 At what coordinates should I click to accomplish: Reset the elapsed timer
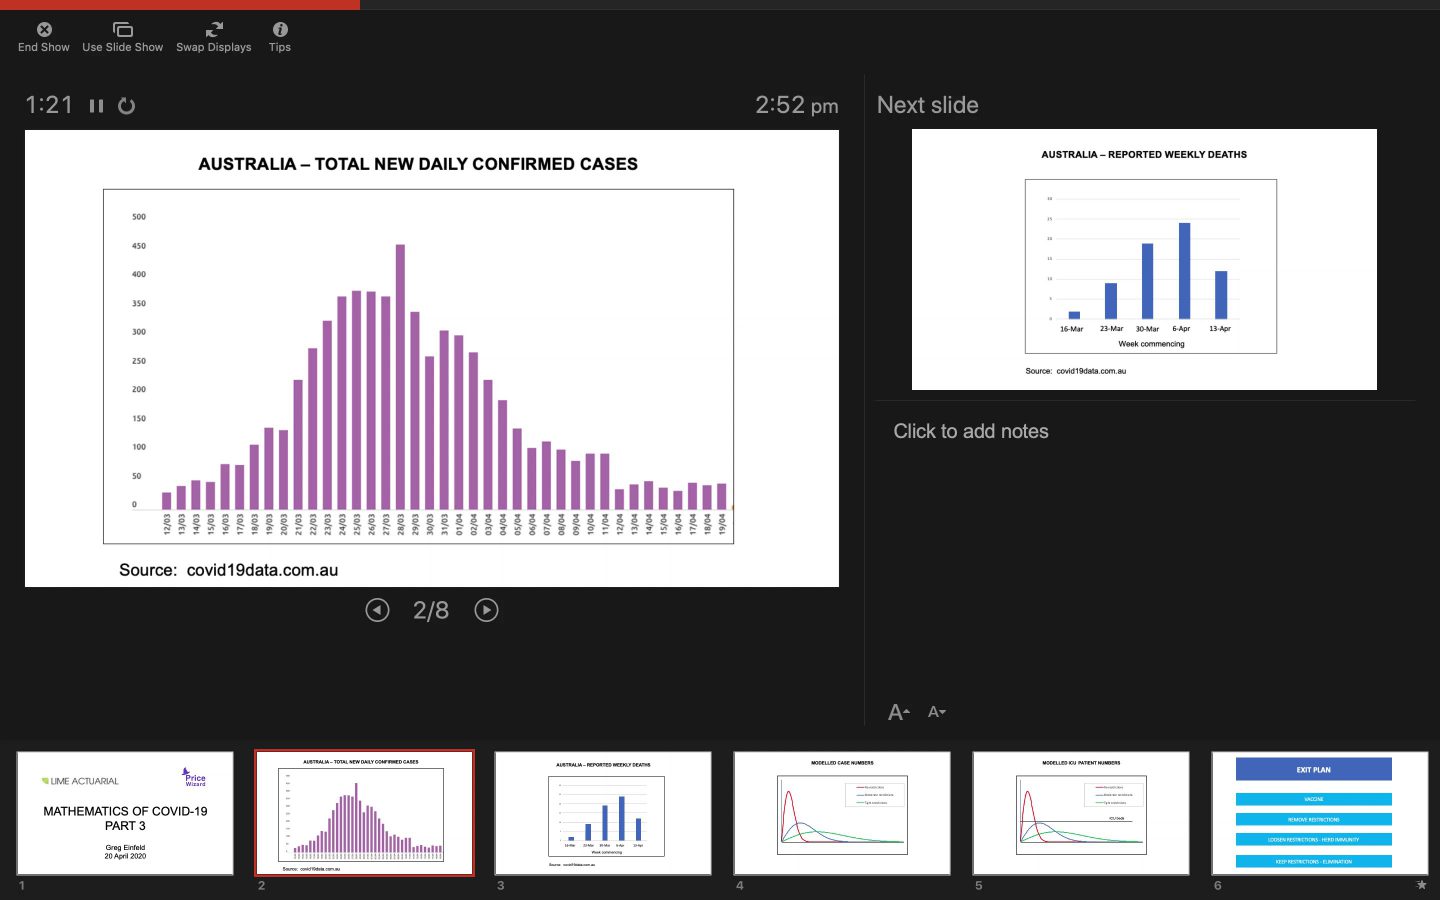pos(126,106)
